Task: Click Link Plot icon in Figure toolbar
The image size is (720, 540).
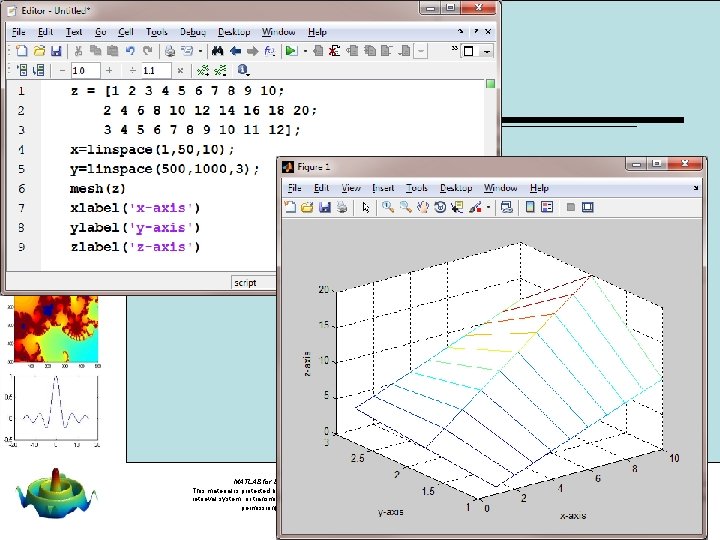Action: [506, 207]
